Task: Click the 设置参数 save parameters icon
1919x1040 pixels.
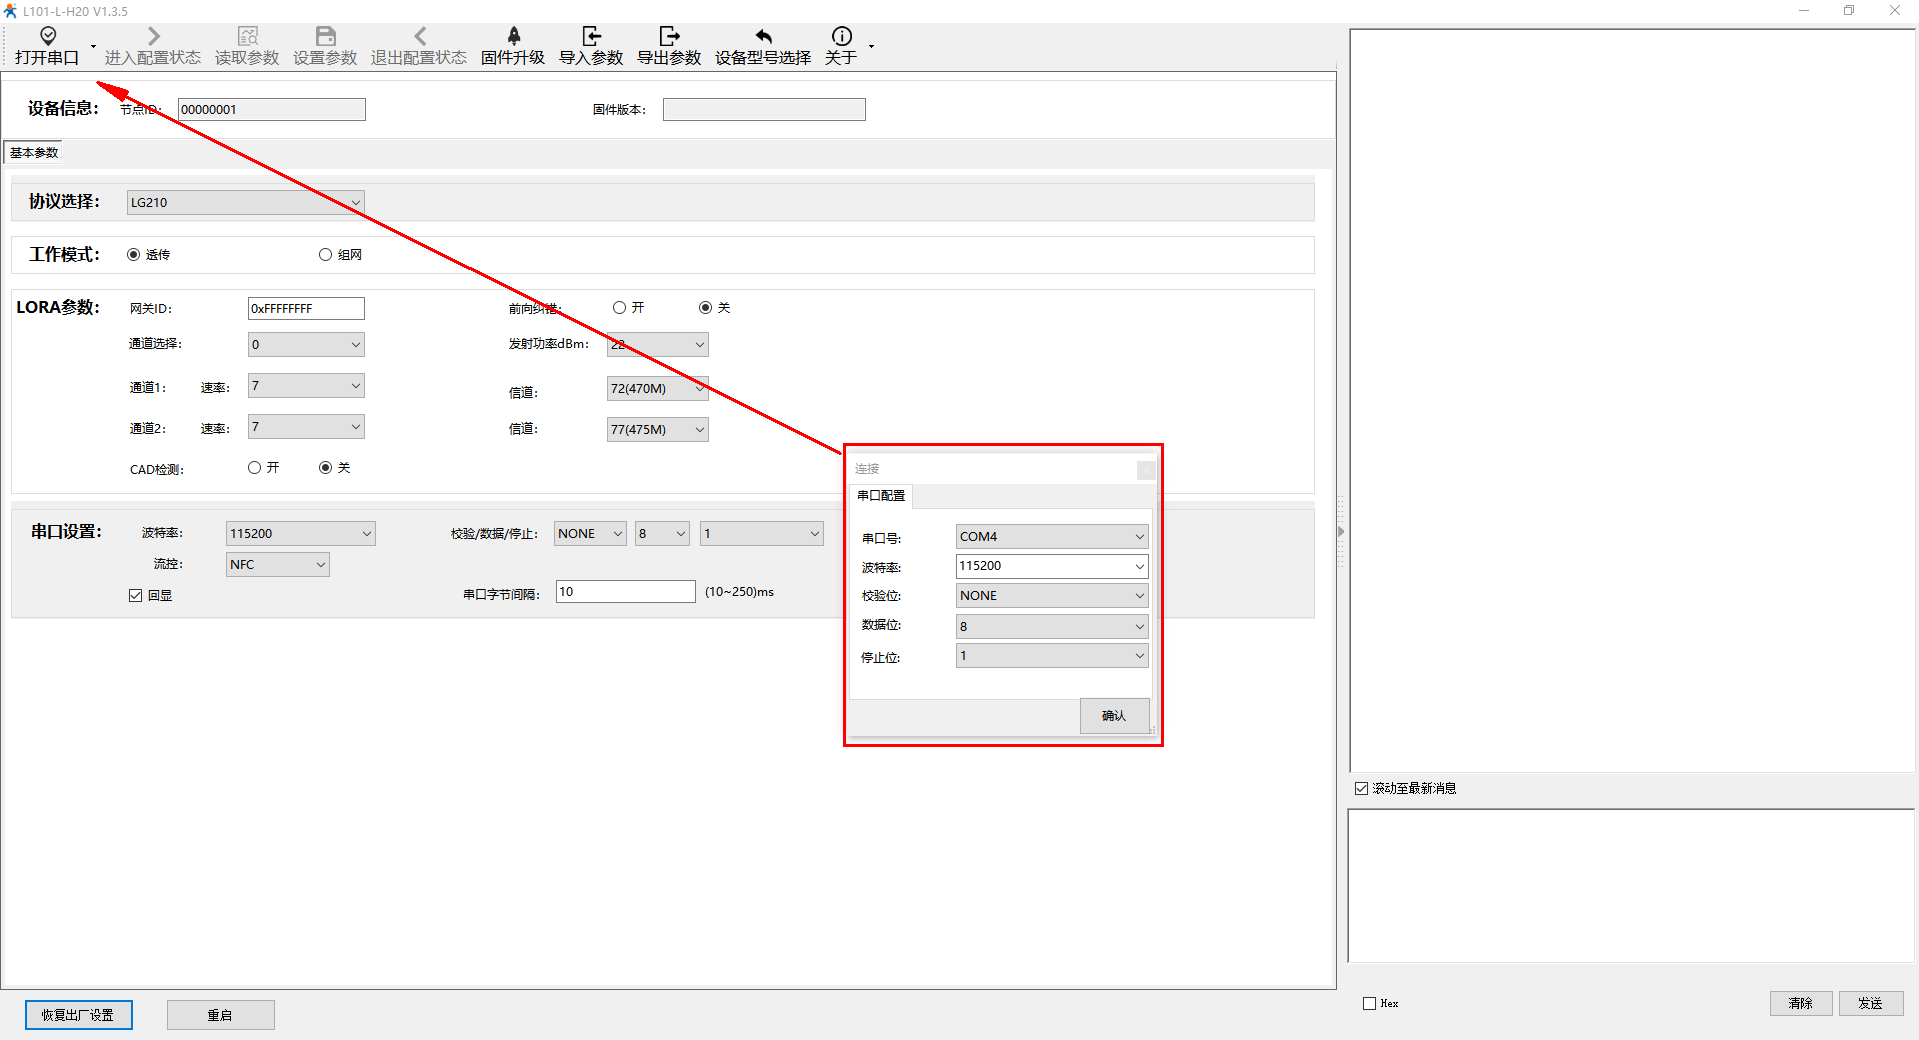Action: tap(325, 37)
